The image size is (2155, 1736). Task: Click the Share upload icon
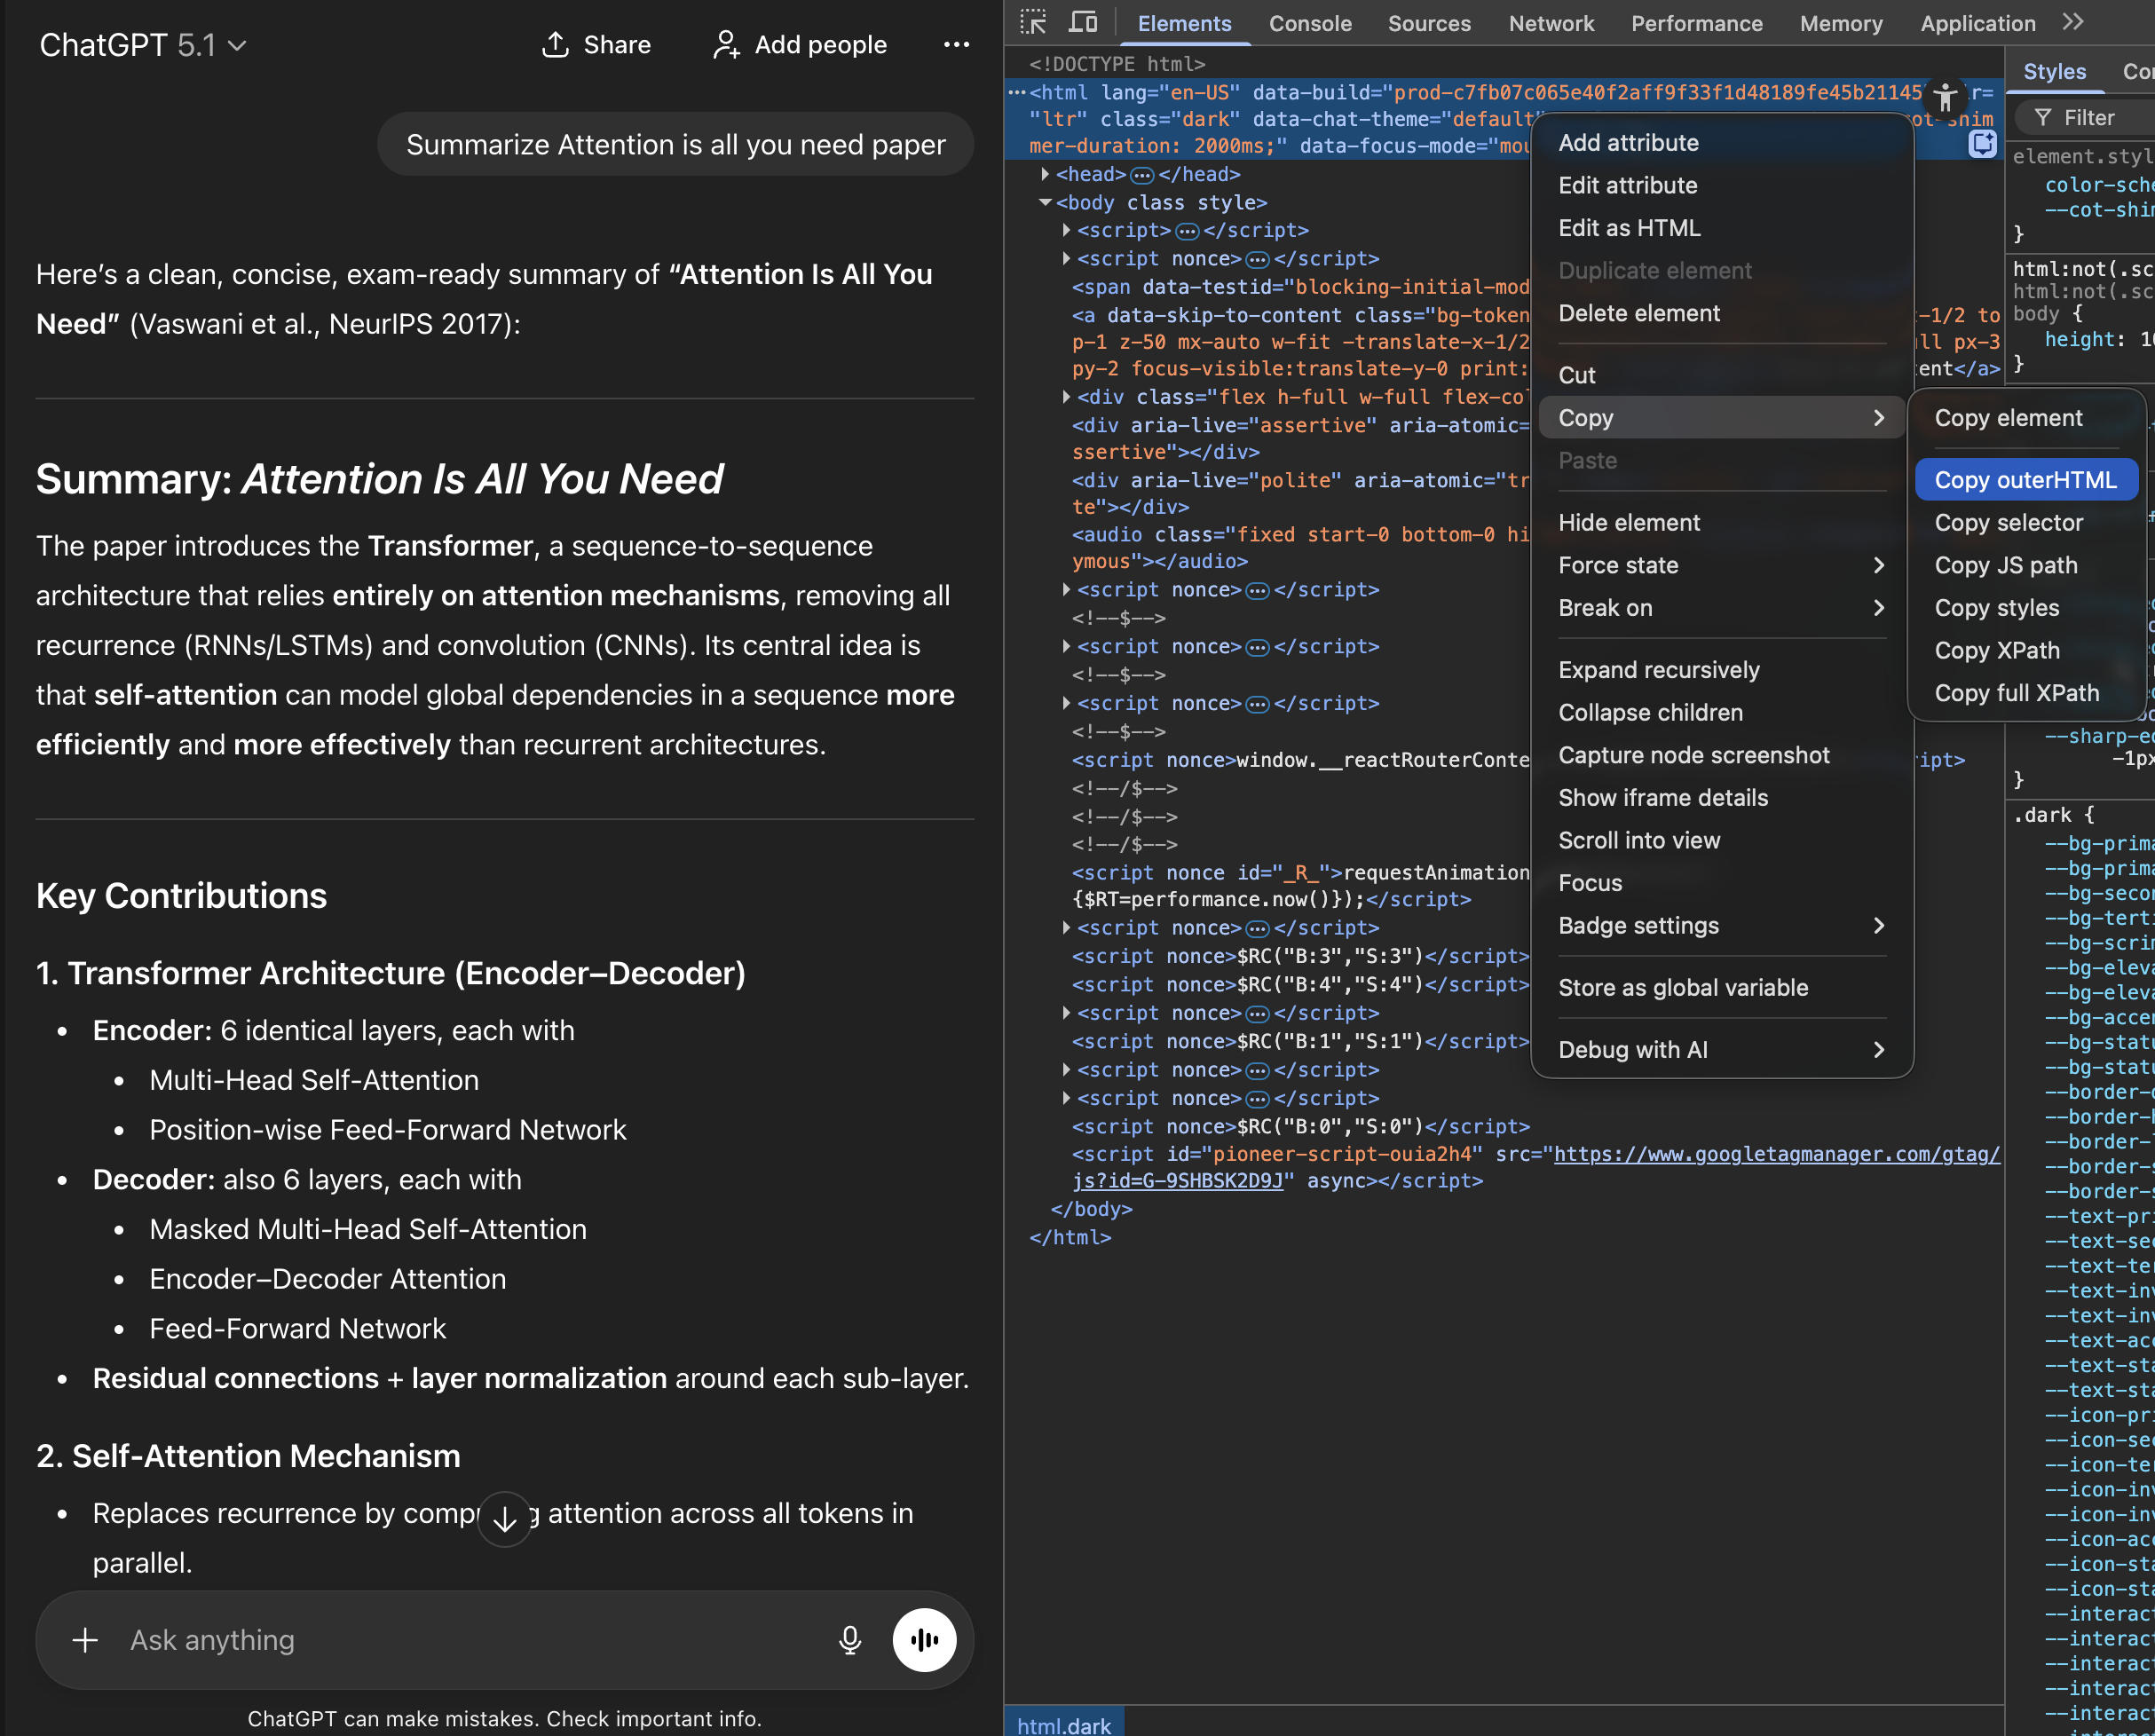point(556,44)
